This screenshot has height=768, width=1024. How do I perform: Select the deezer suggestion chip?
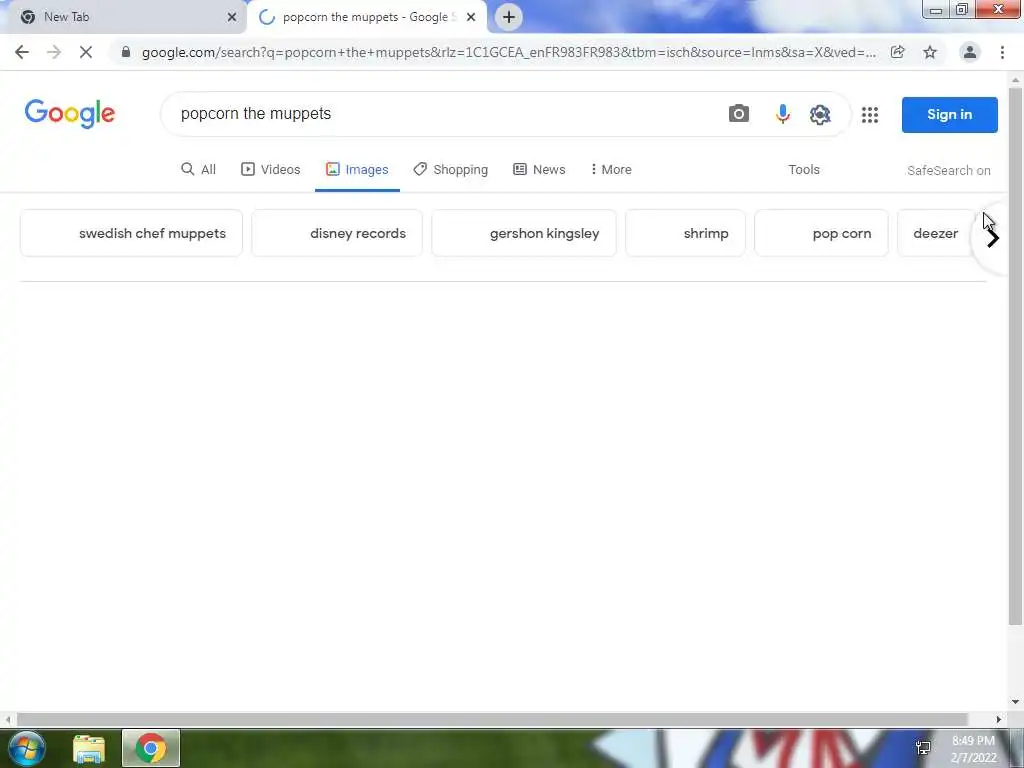coord(936,233)
